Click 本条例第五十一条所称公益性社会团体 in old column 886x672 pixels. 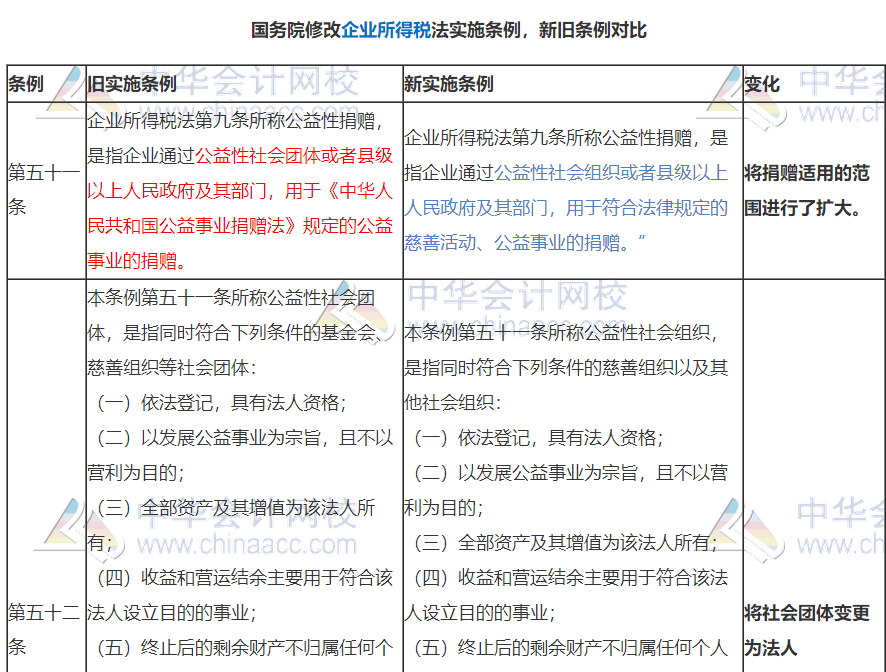click(x=230, y=299)
